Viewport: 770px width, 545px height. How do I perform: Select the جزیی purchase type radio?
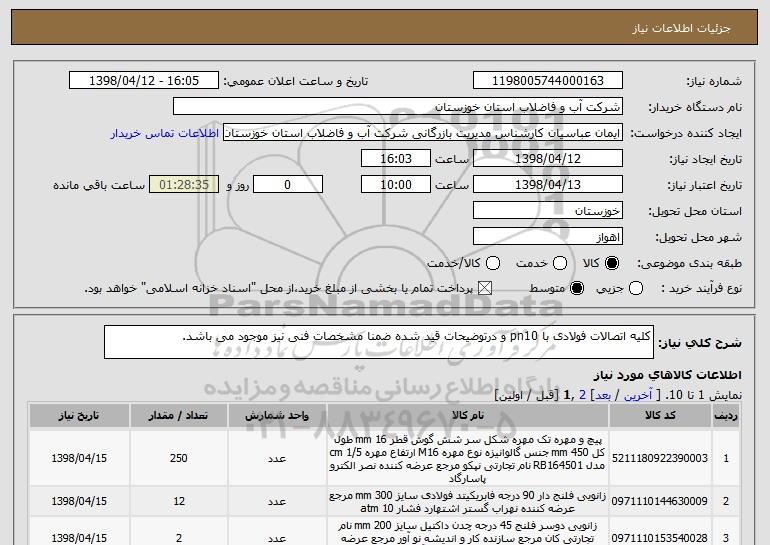click(636, 288)
